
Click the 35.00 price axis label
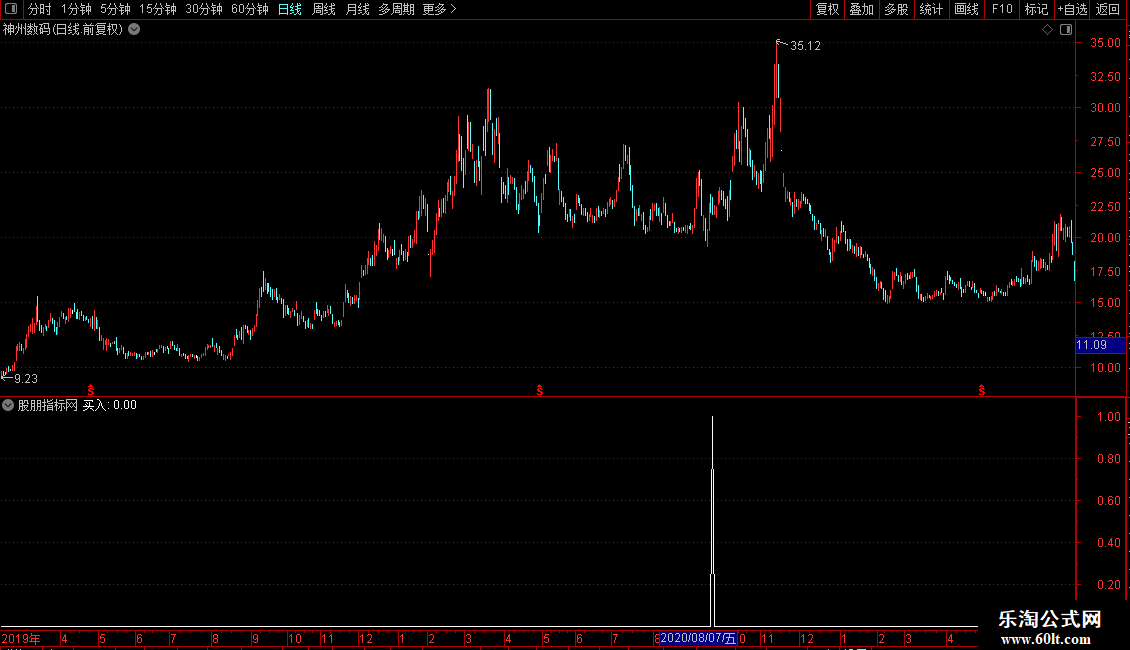pos(1105,43)
